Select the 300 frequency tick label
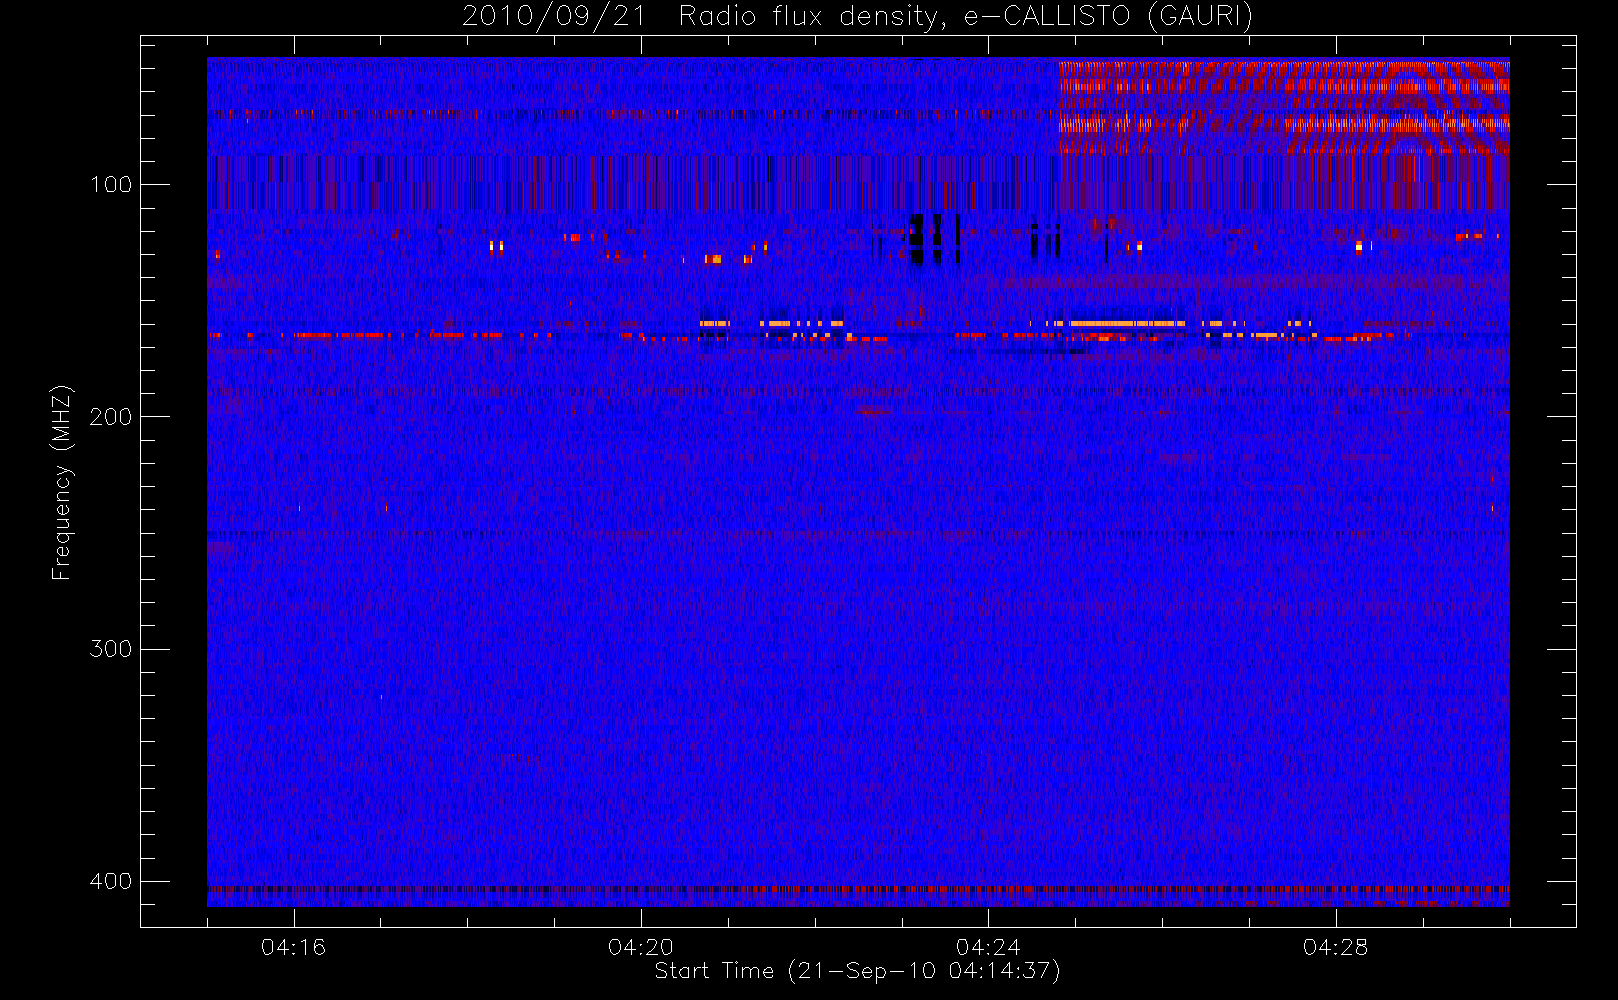The height and width of the screenshot is (1000, 1618). coord(111,649)
